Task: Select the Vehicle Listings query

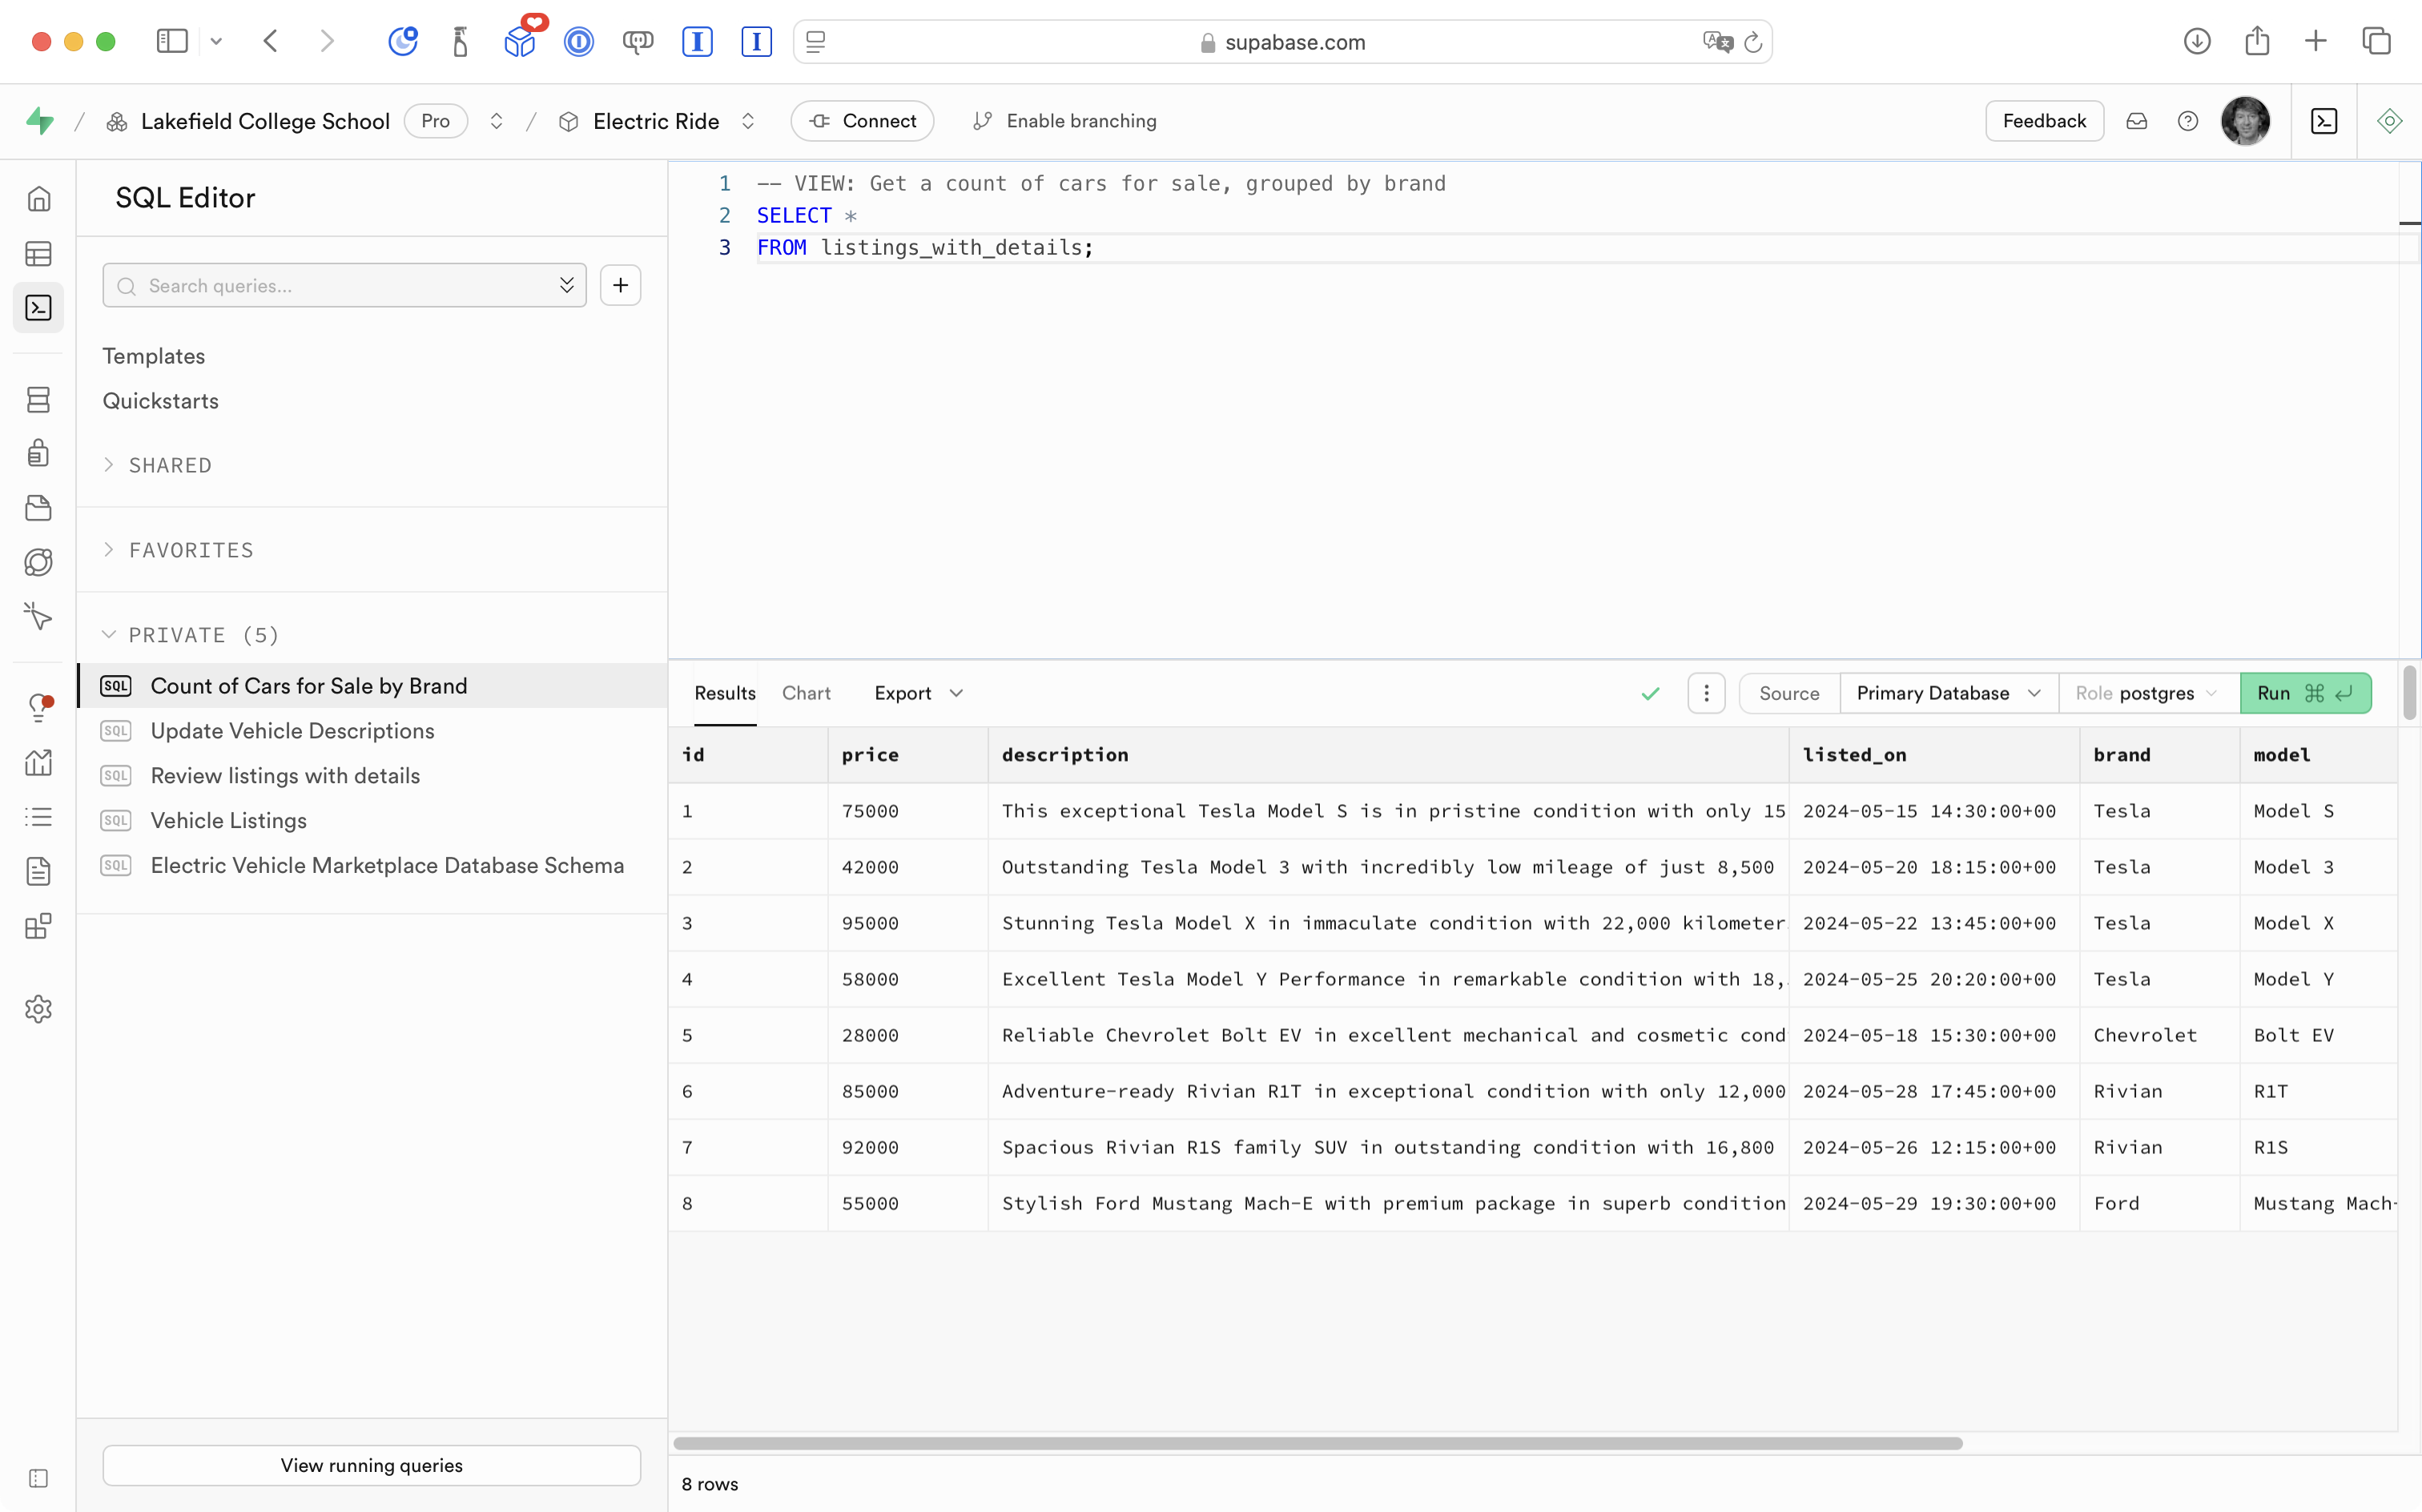Action: point(228,820)
